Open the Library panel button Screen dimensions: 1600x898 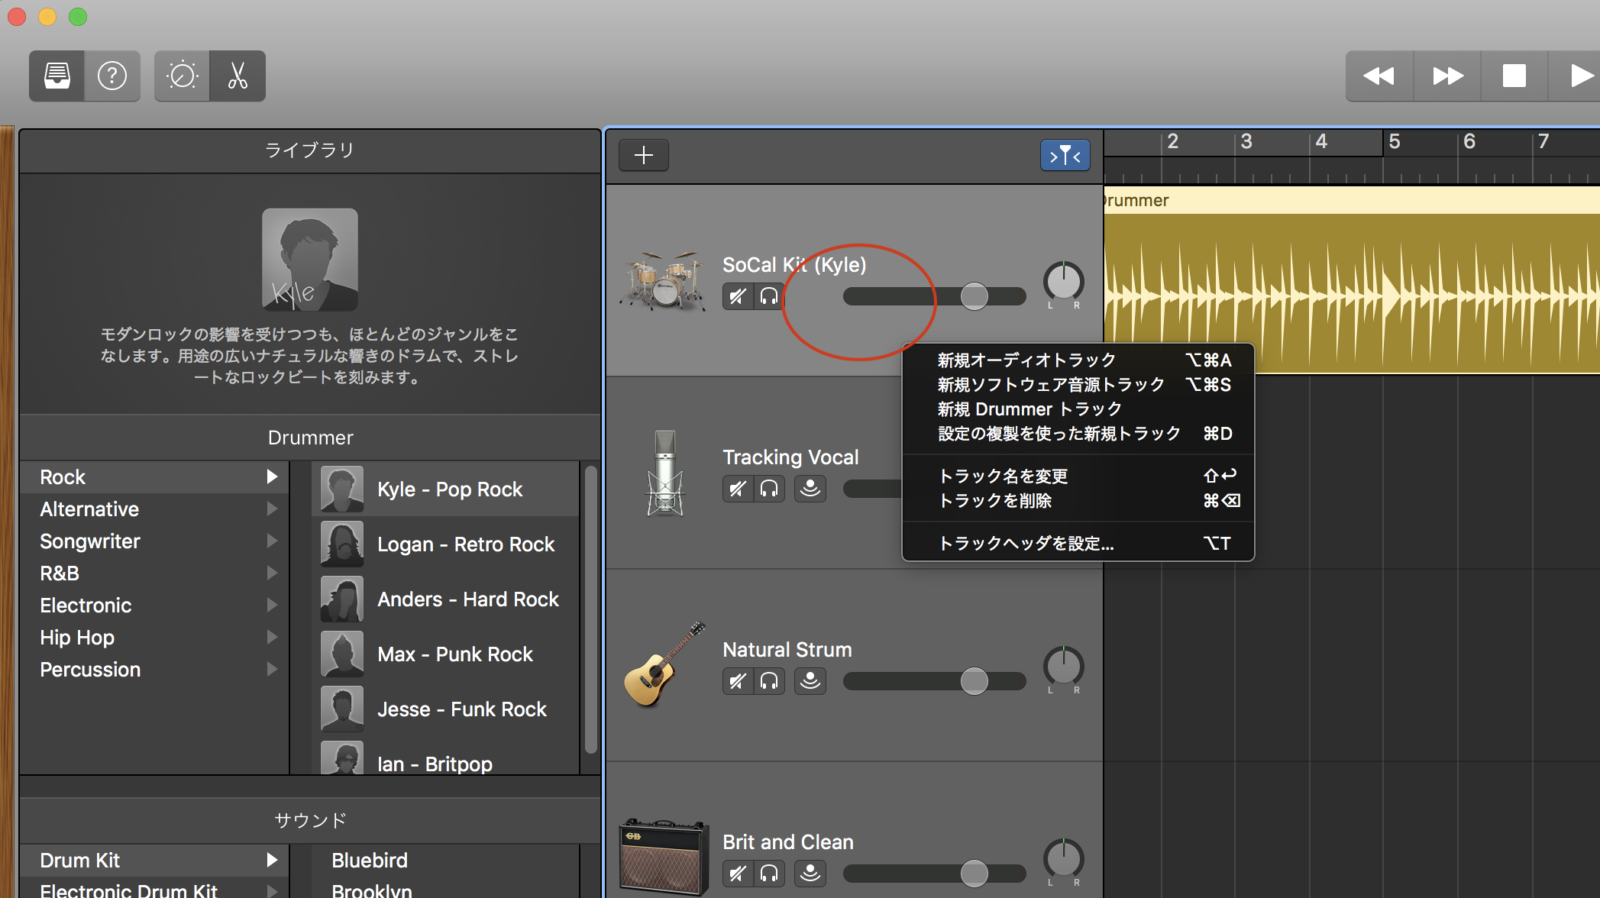57,76
